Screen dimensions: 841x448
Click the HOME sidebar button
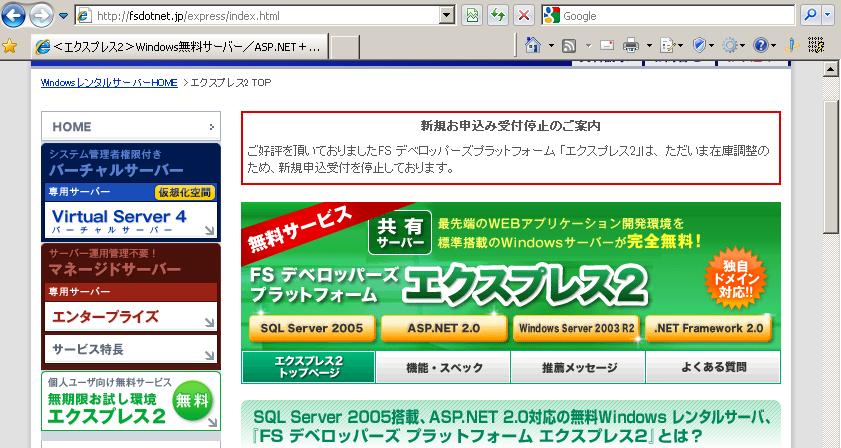pyautogui.click(x=131, y=127)
